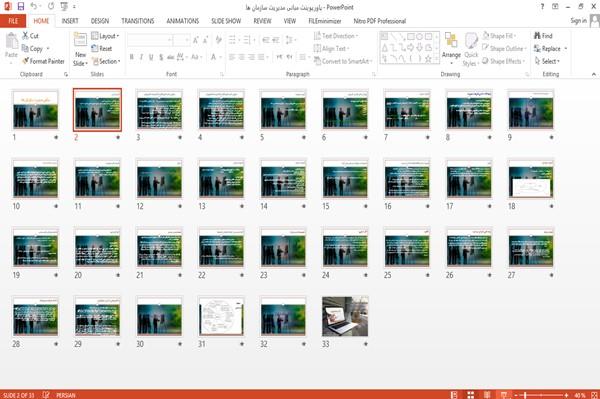Open PowerPoint Help question mark
The width and height of the screenshot is (600, 399).
click(542, 7)
